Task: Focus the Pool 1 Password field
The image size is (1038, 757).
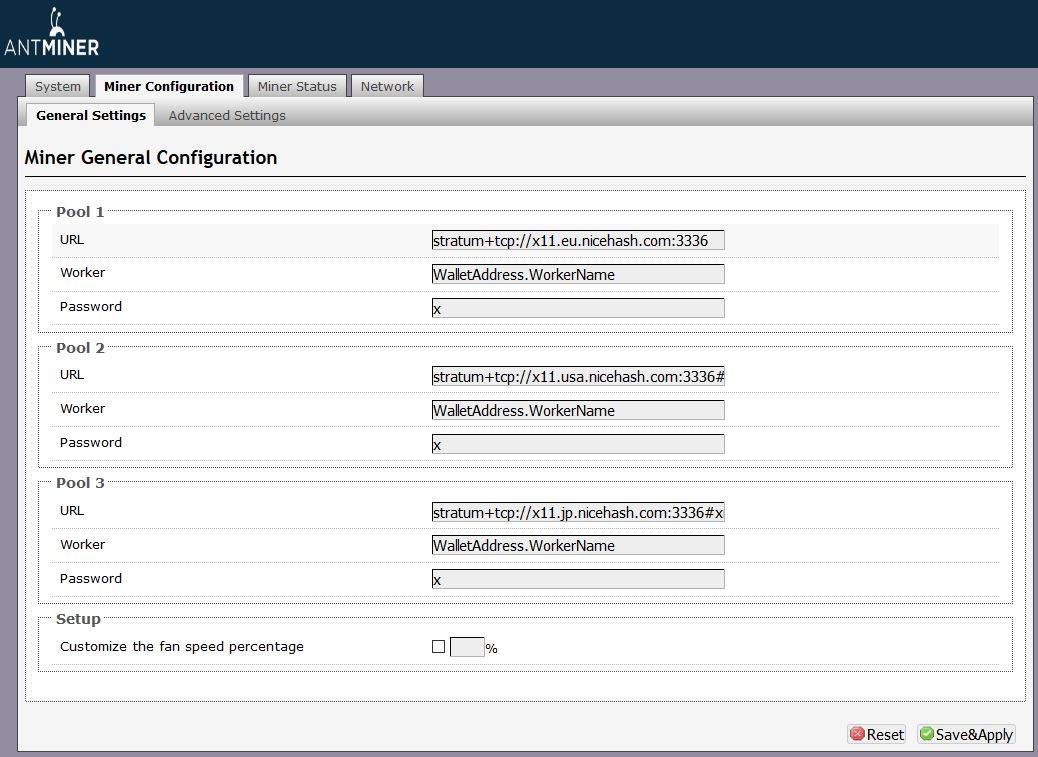Action: (578, 308)
